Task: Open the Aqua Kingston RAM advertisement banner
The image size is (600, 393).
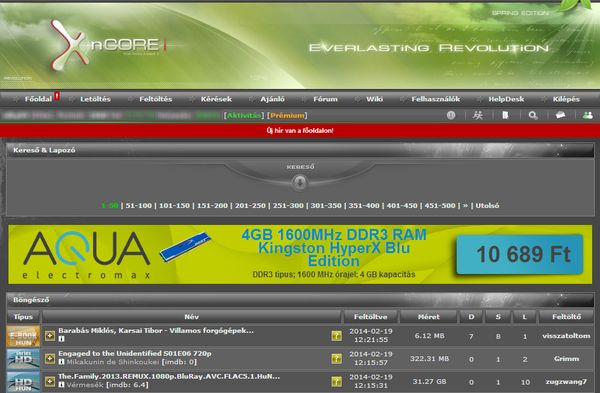Action: point(300,254)
